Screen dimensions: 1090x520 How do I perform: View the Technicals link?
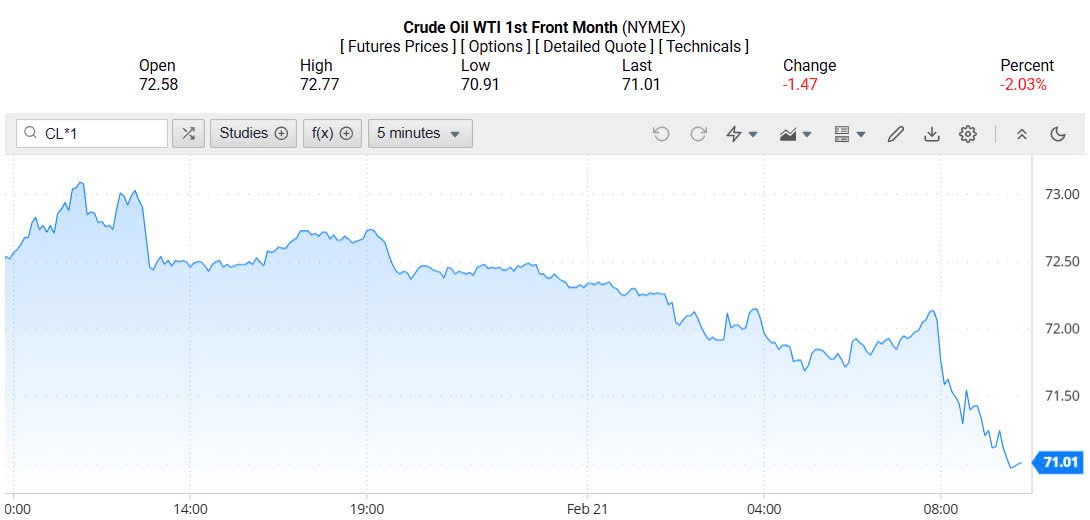click(704, 47)
